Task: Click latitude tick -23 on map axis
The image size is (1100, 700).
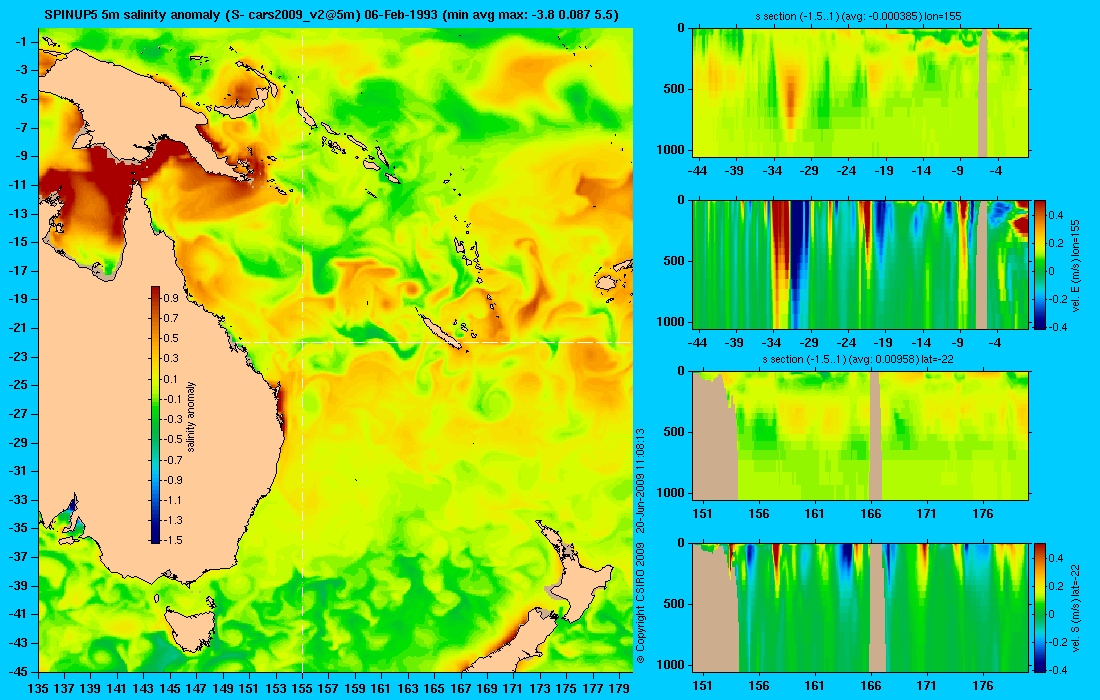Action: pyautogui.click(x=18, y=356)
